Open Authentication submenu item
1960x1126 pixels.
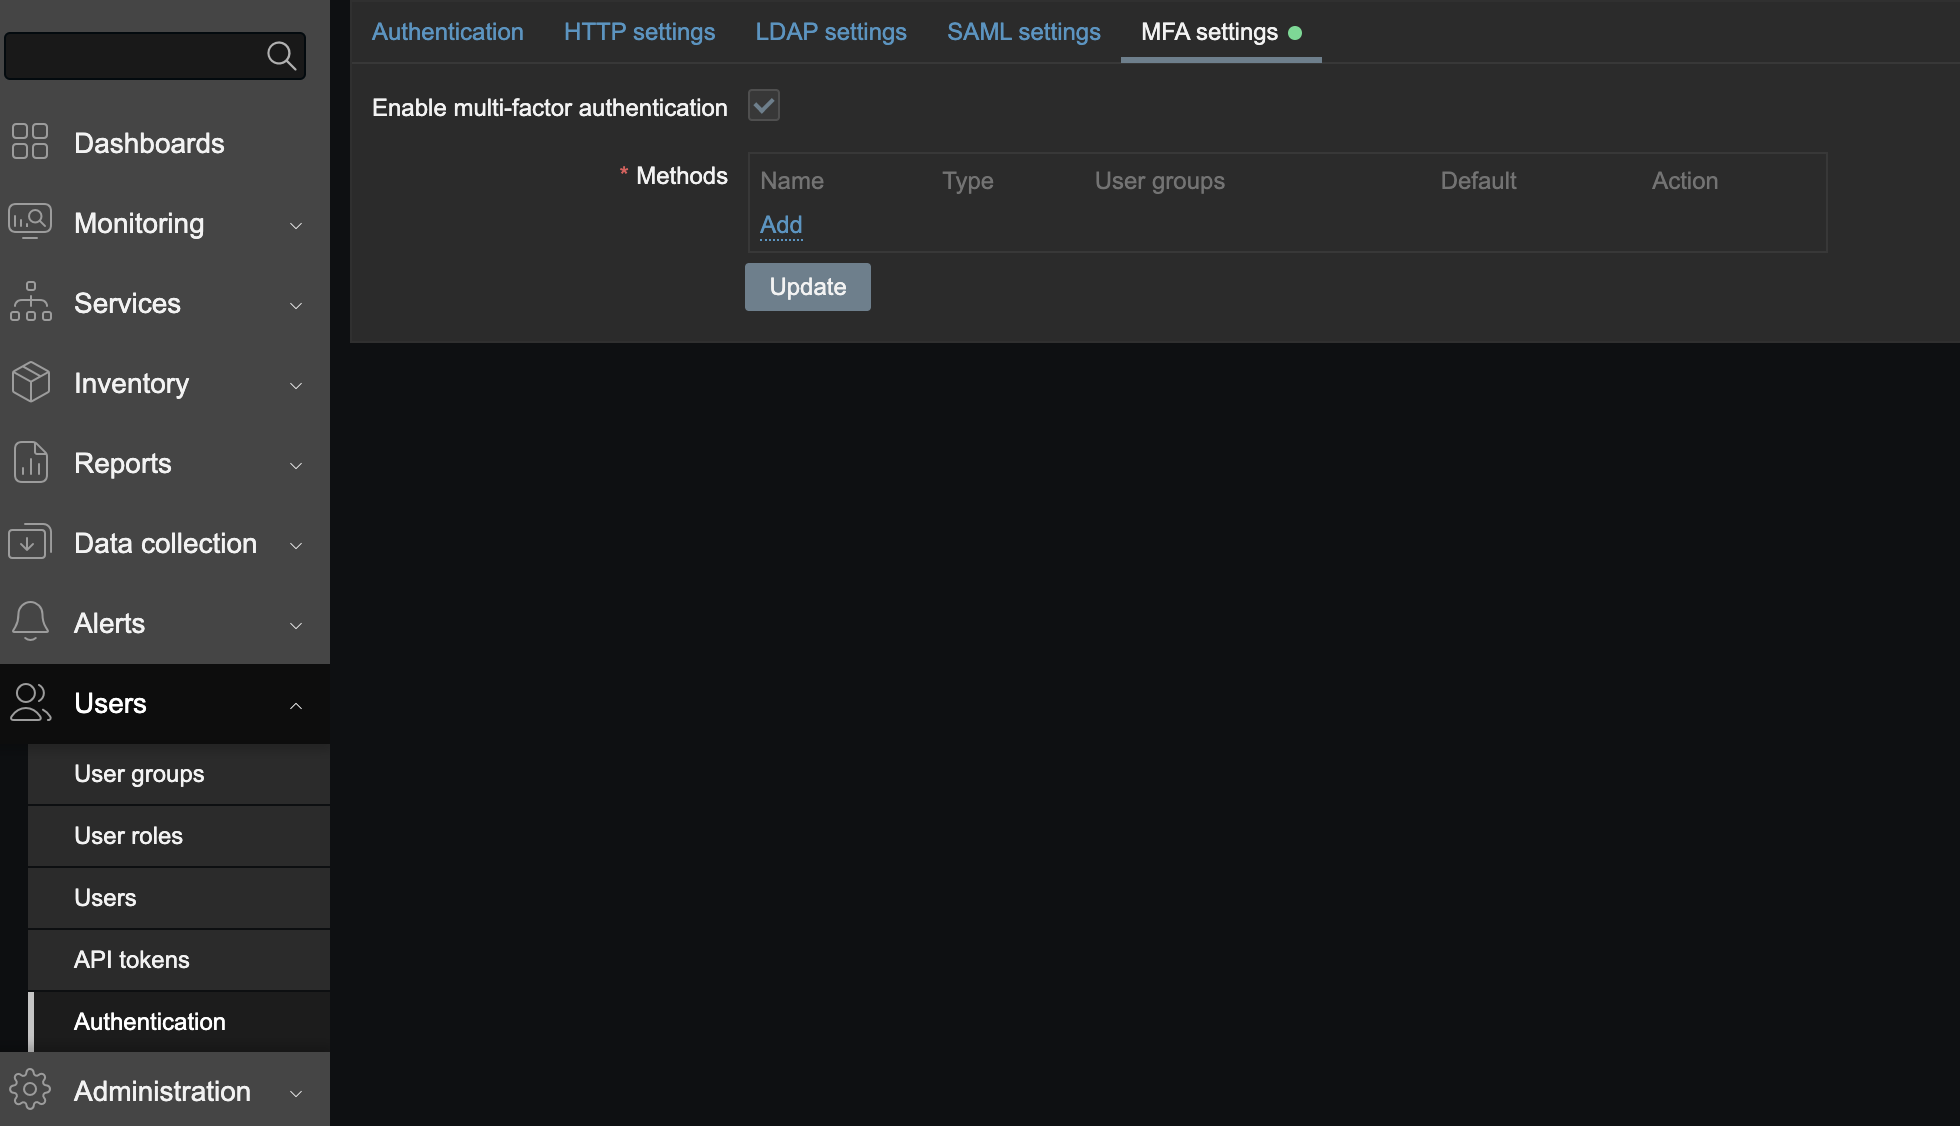pos(179,1022)
